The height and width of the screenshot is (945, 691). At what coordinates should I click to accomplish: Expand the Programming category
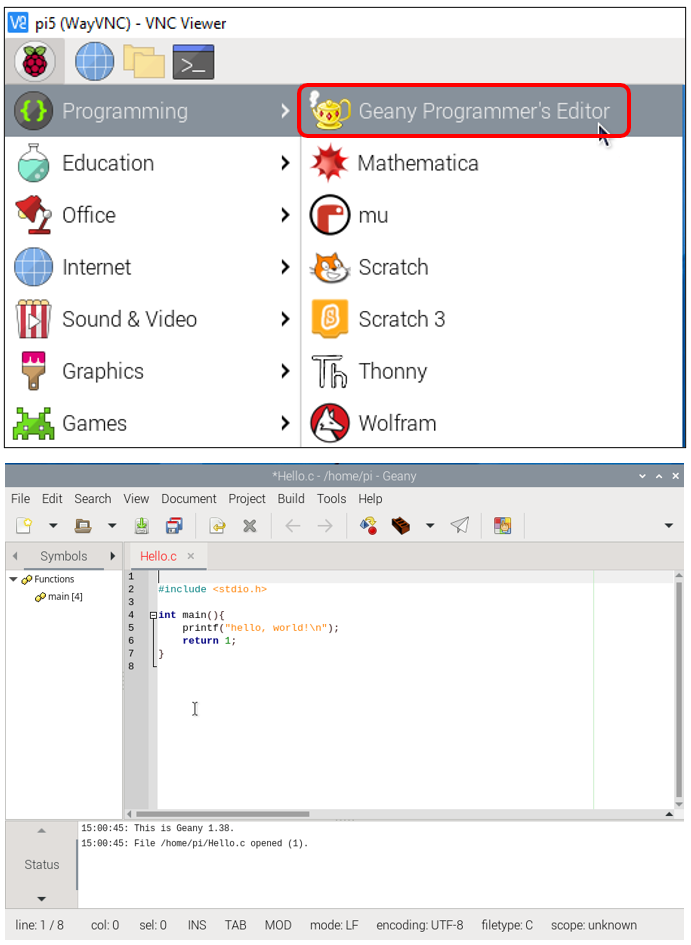click(x=152, y=111)
